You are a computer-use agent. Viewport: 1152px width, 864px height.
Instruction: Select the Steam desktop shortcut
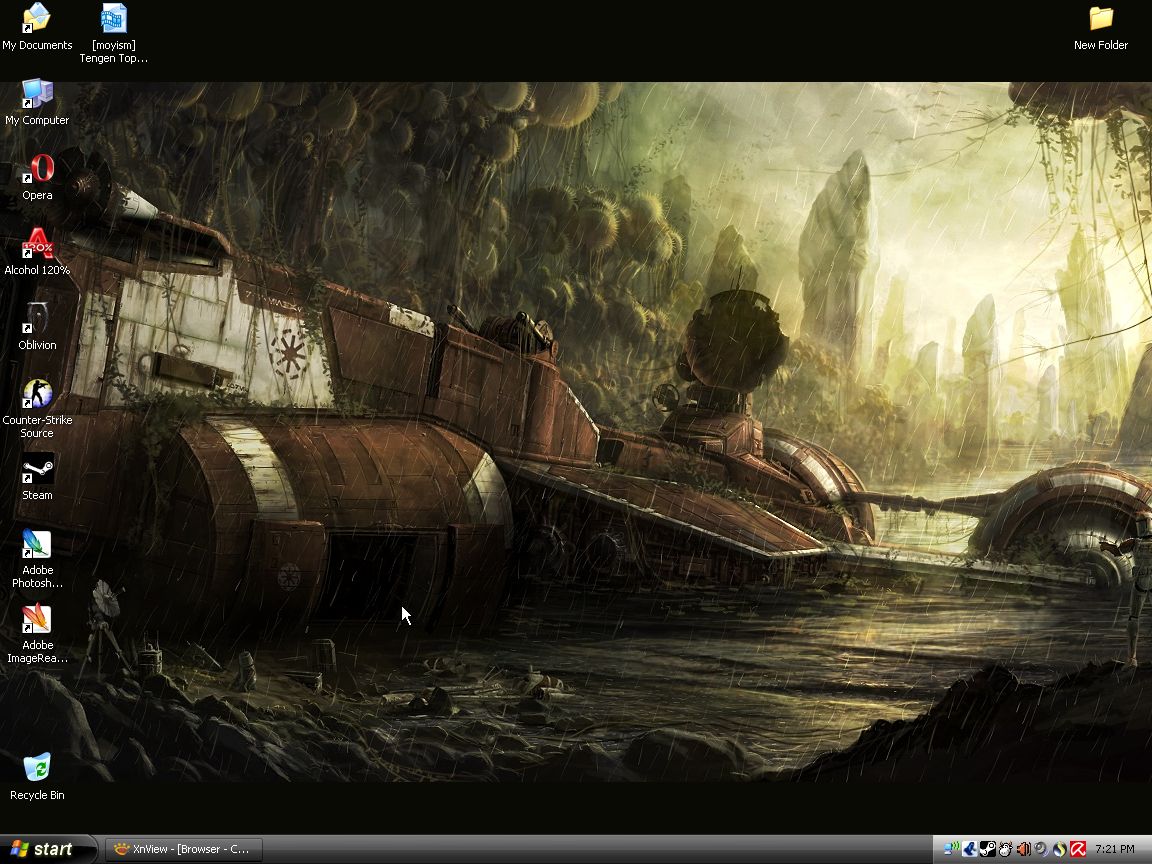pos(37,478)
